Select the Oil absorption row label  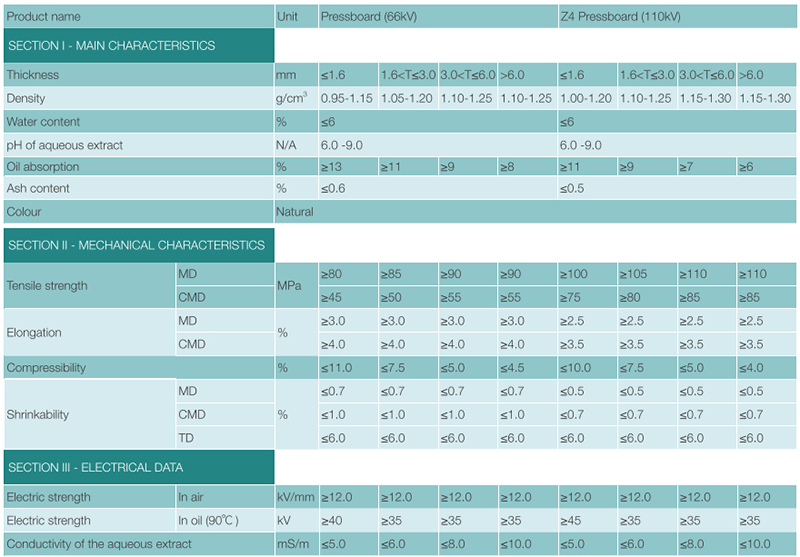click(x=42, y=166)
